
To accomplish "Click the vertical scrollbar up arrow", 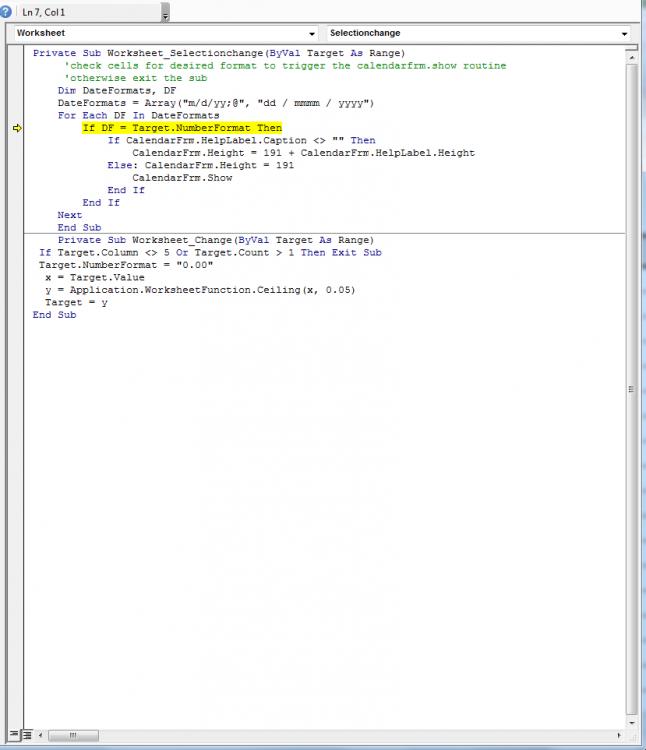I will pos(632,57).
